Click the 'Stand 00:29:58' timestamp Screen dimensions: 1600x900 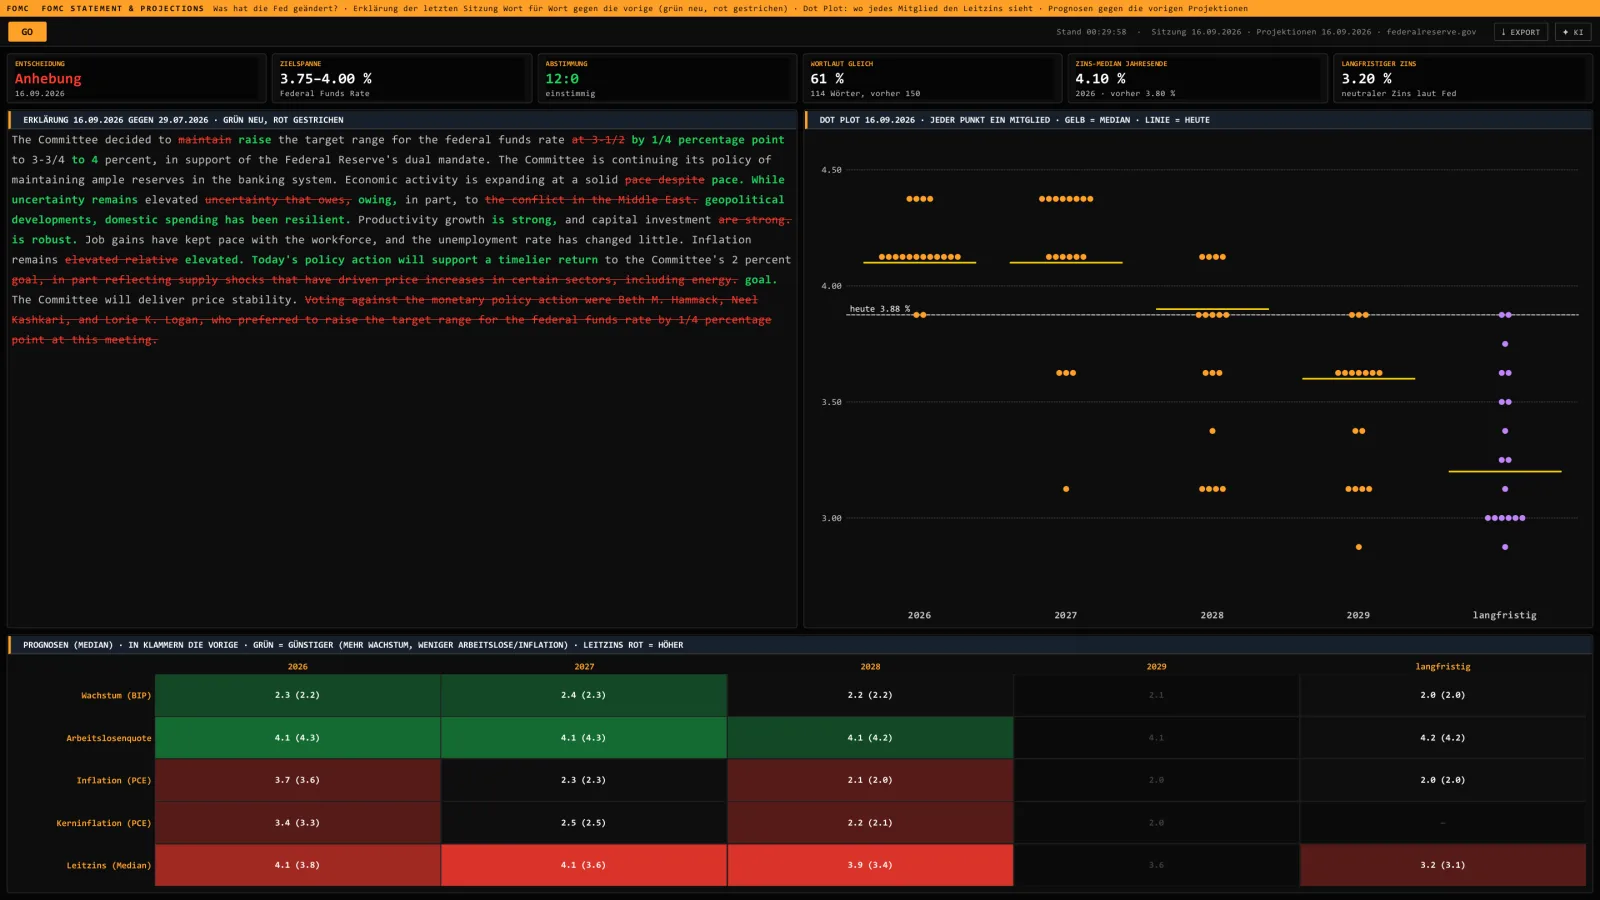pos(1091,32)
